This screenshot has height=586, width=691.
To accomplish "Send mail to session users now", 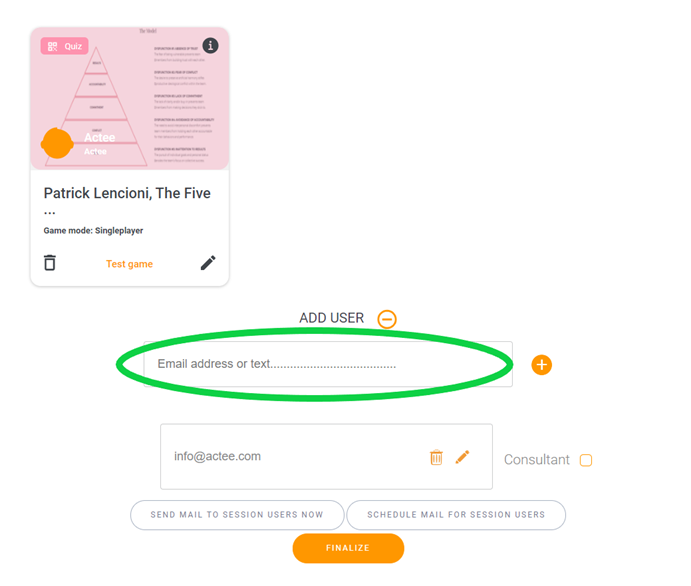I will click(x=237, y=515).
